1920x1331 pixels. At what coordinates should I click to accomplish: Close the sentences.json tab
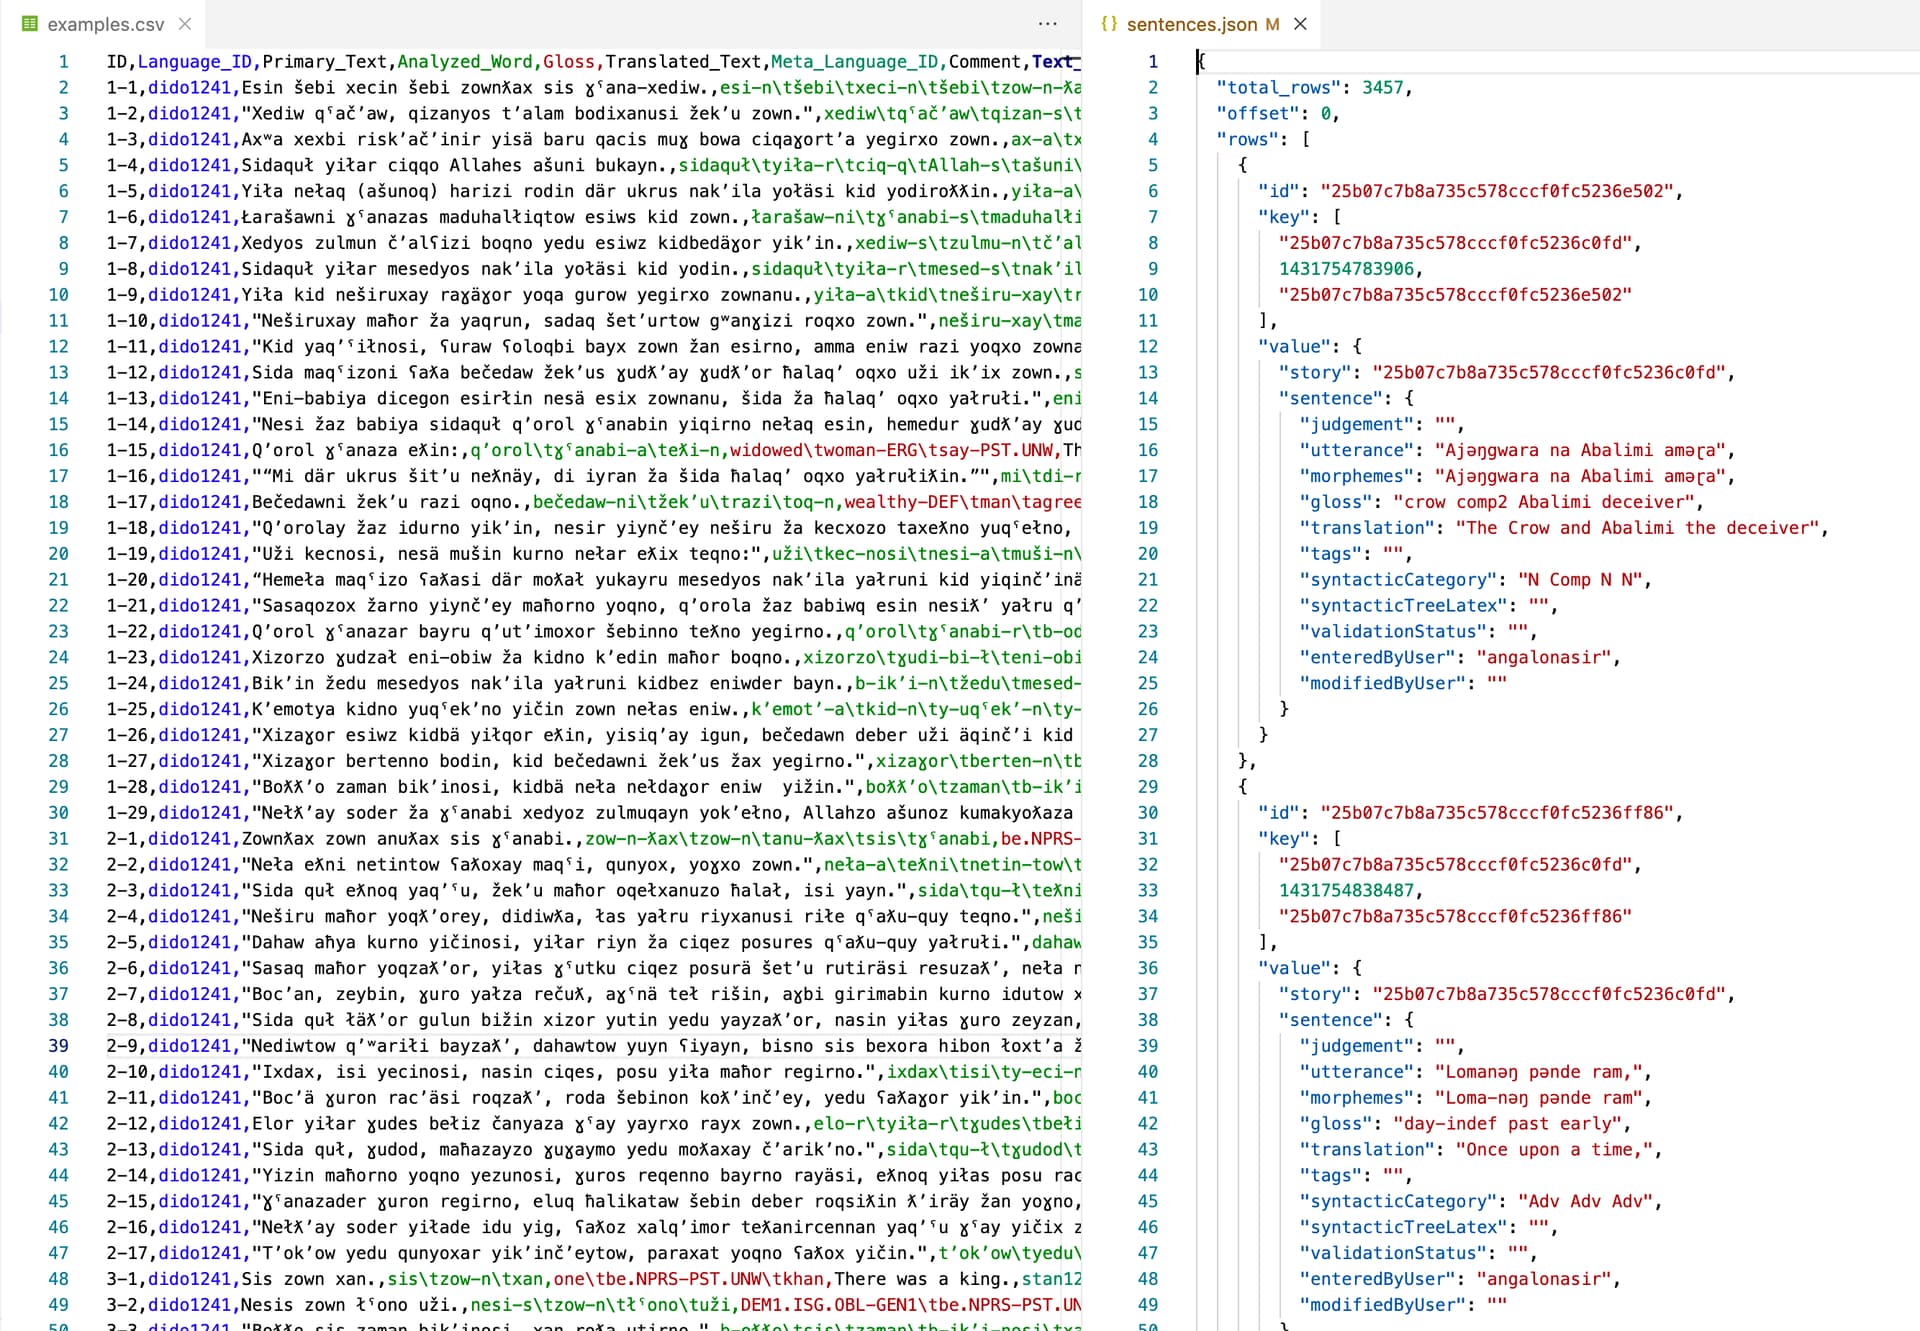tap(1300, 24)
